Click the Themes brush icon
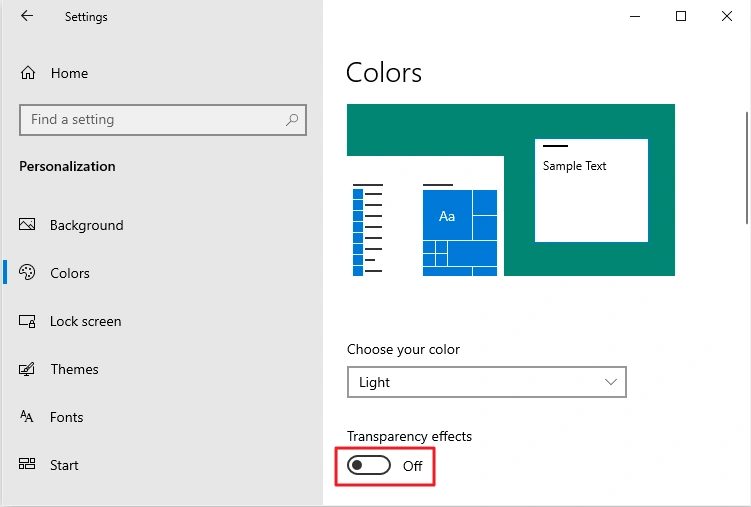 point(27,369)
